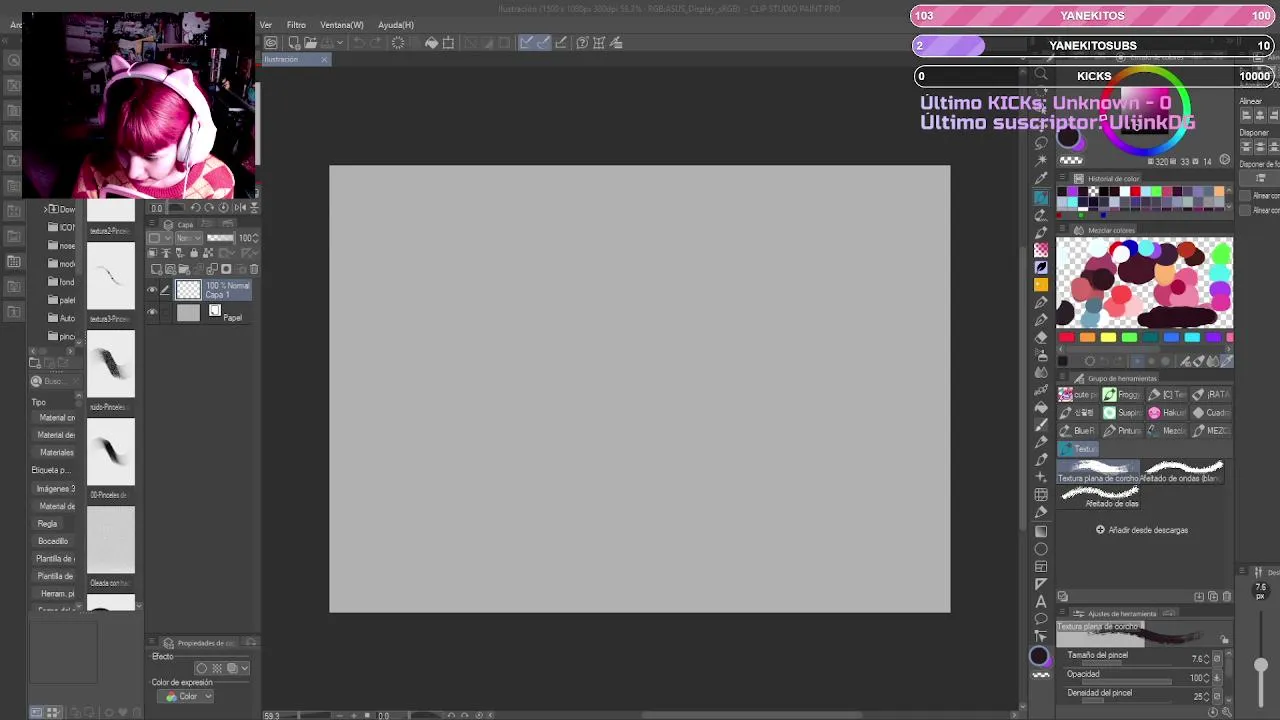Select the Balloon speech bubble tool

(x=1041, y=619)
